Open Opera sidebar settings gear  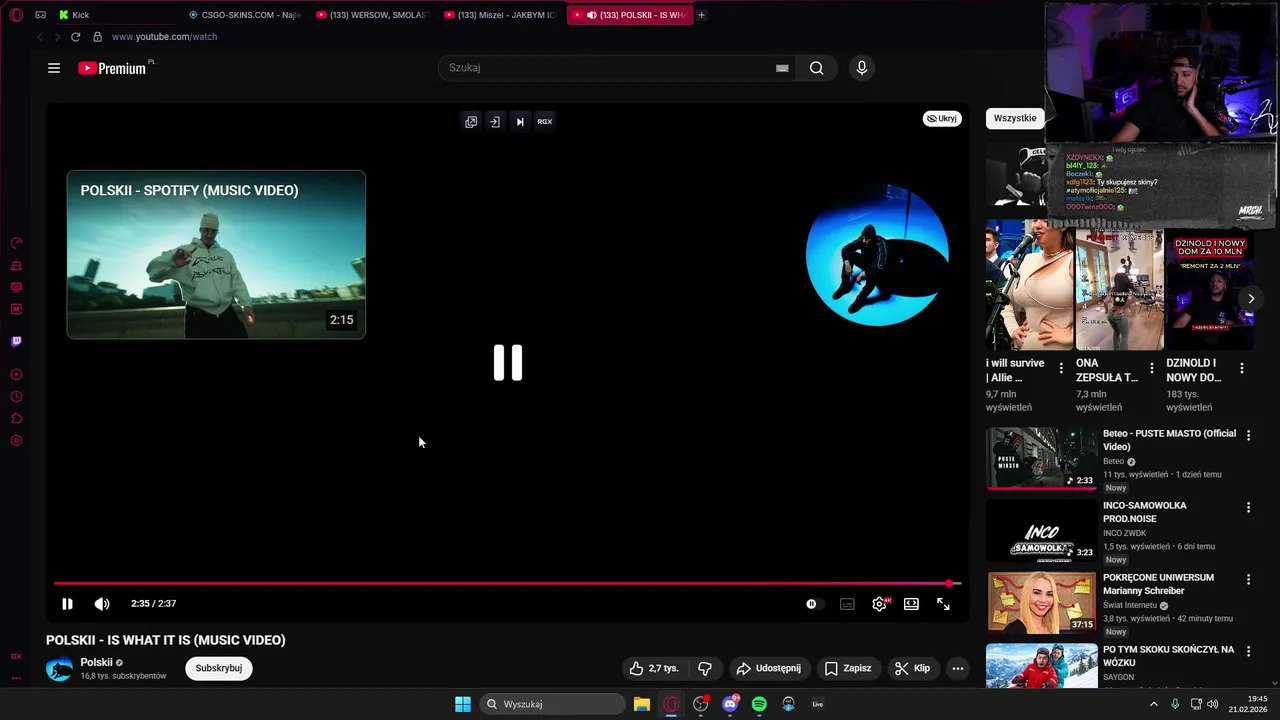[16, 441]
